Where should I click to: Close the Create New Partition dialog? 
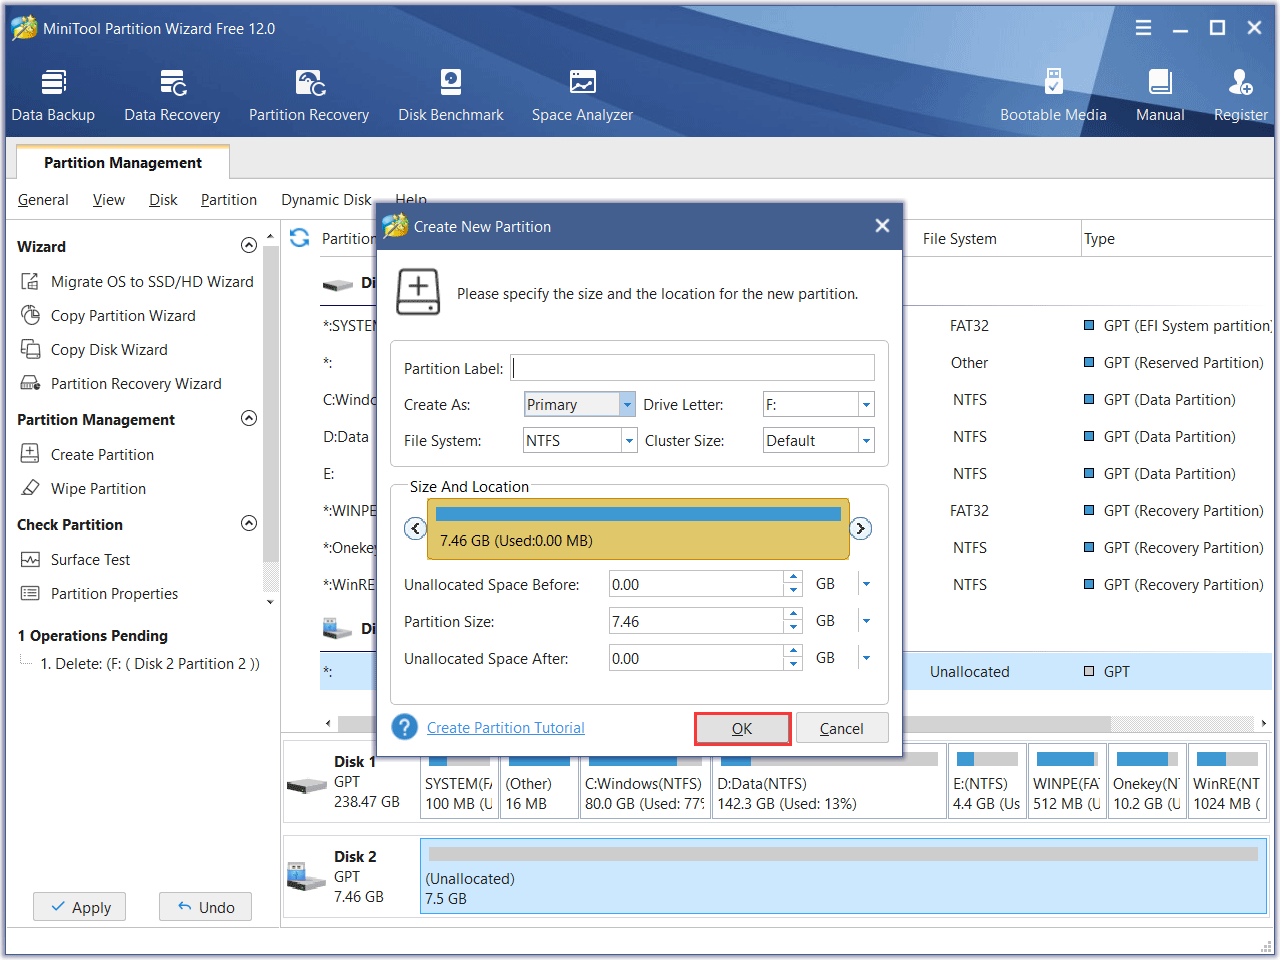click(882, 226)
